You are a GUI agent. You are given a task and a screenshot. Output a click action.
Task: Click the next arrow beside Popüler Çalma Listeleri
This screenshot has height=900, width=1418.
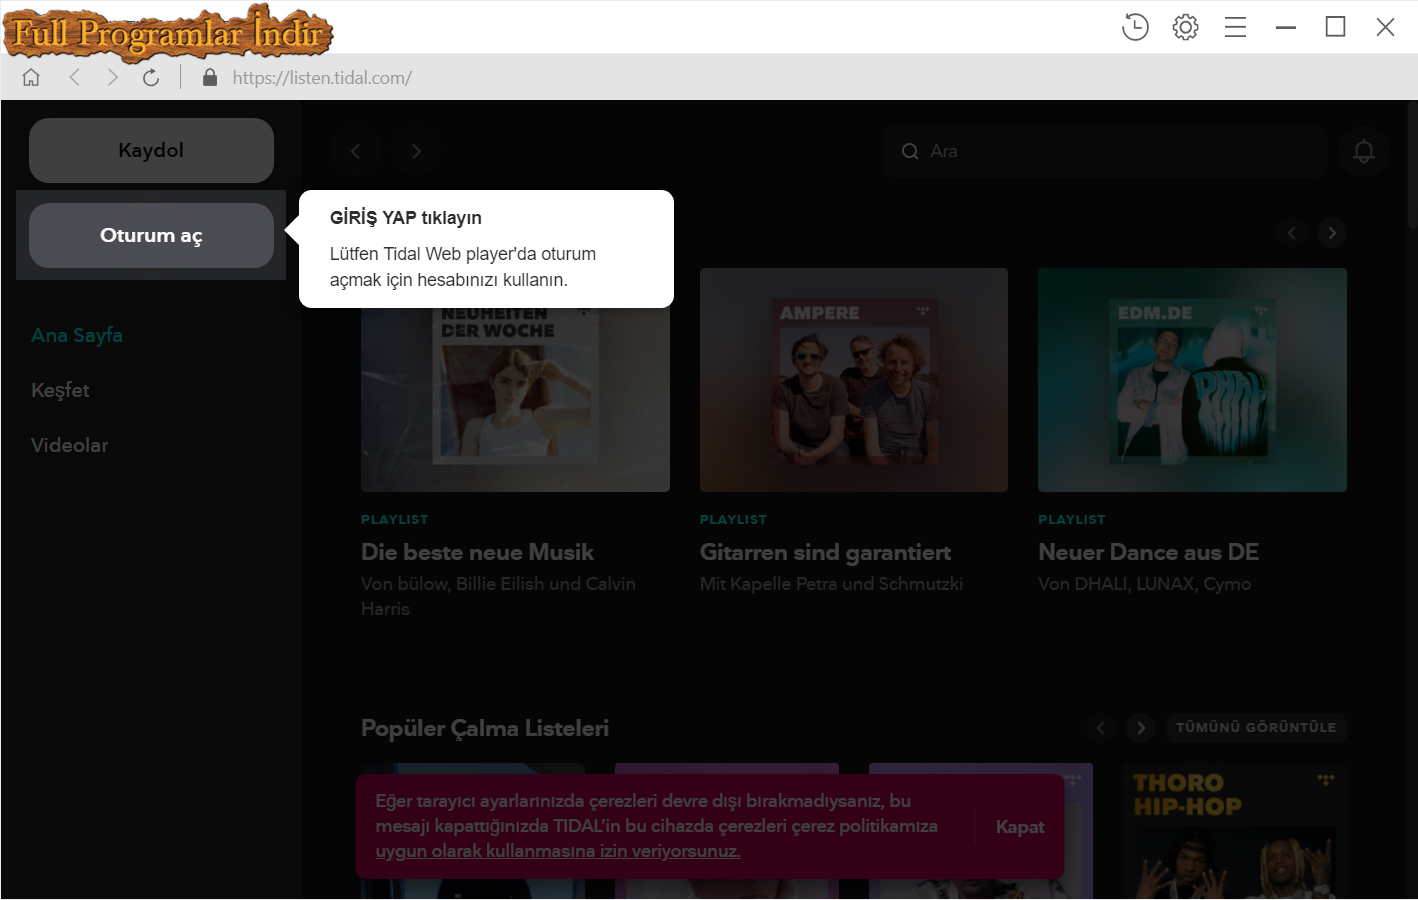[1140, 728]
